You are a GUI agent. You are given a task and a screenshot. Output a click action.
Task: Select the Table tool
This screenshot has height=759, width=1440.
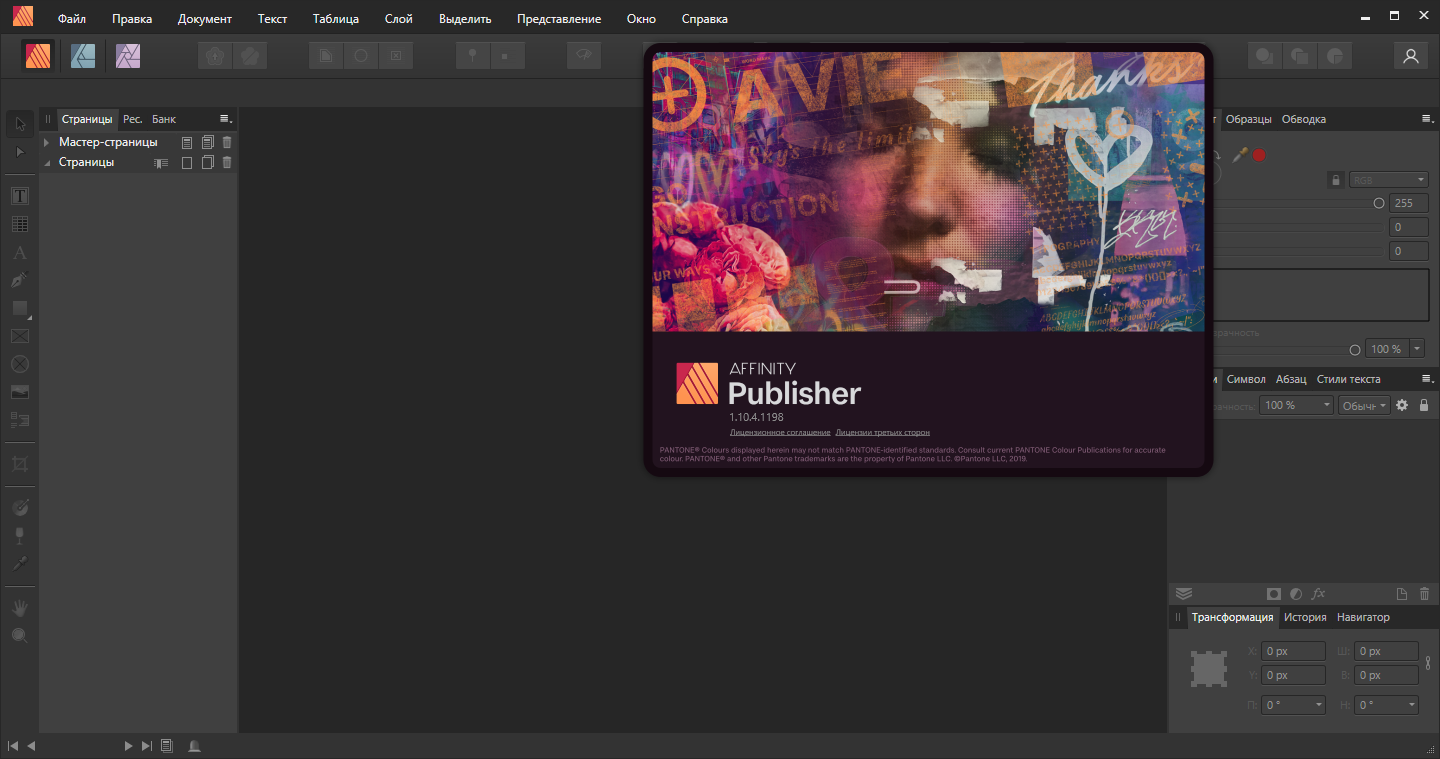click(x=20, y=224)
